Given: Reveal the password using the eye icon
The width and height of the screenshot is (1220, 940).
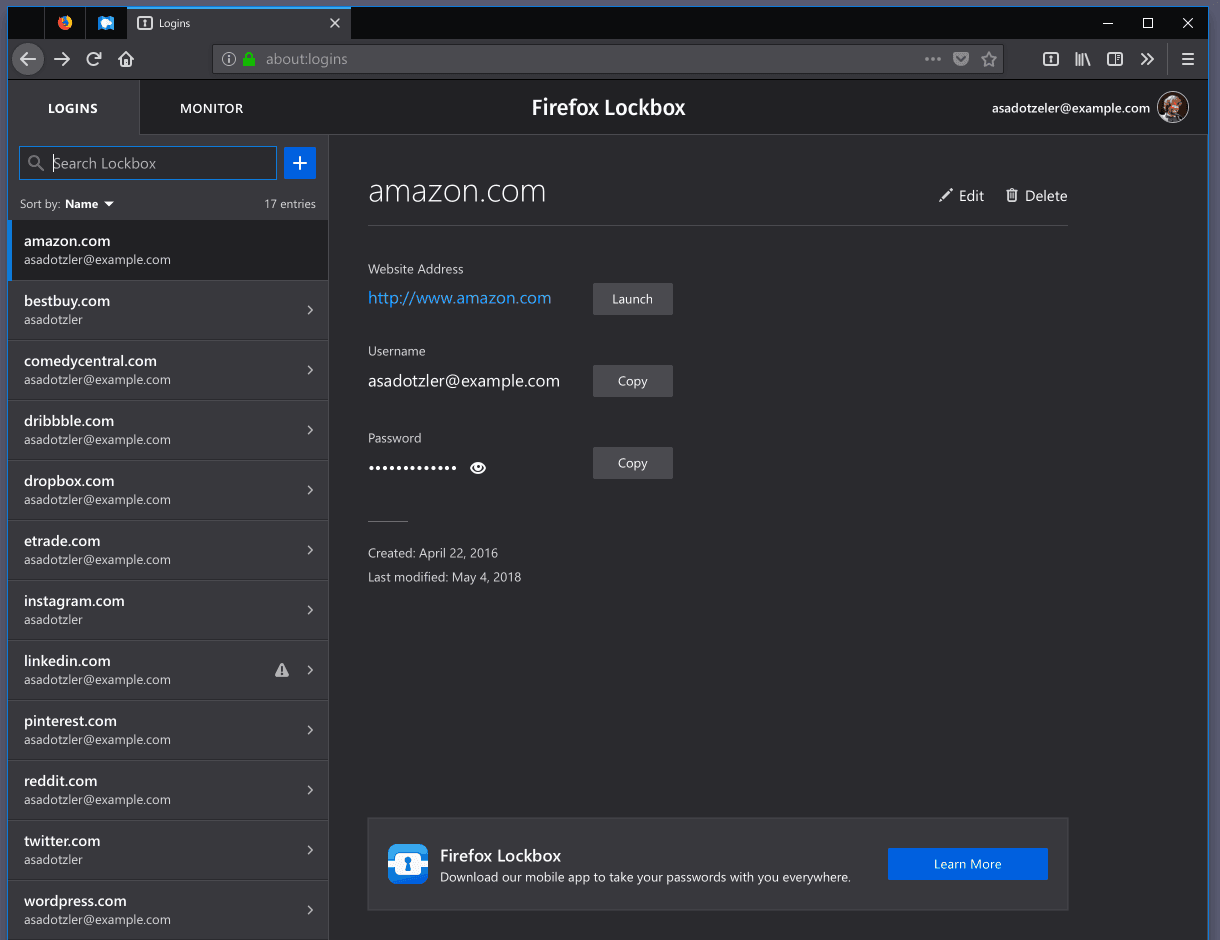Looking at the screenshot, I should pos(477,467).
